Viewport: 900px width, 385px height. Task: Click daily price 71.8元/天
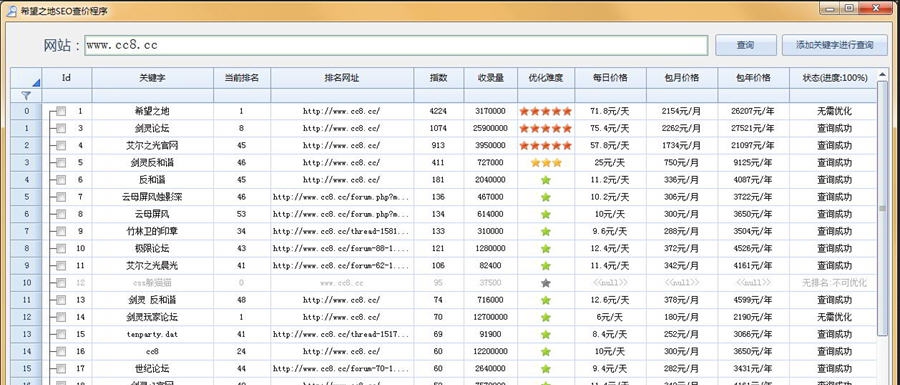[610, 111]
